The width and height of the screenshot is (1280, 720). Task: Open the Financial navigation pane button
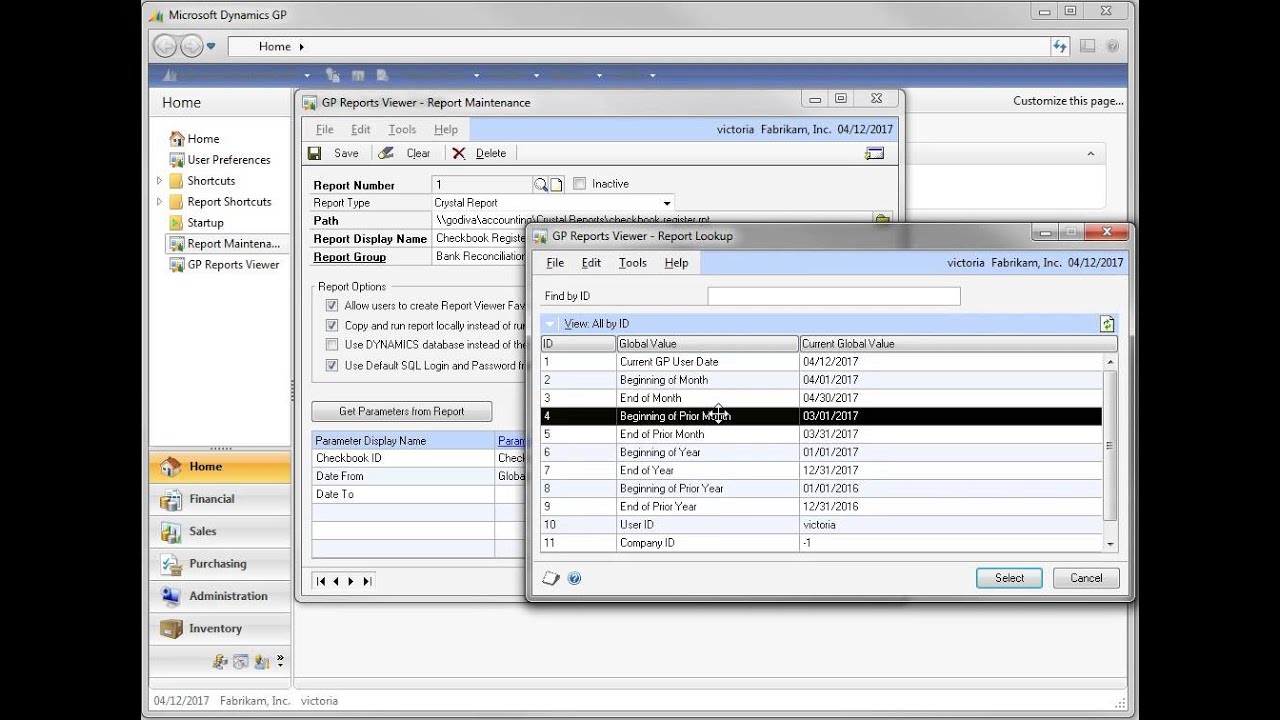point(220,499)
